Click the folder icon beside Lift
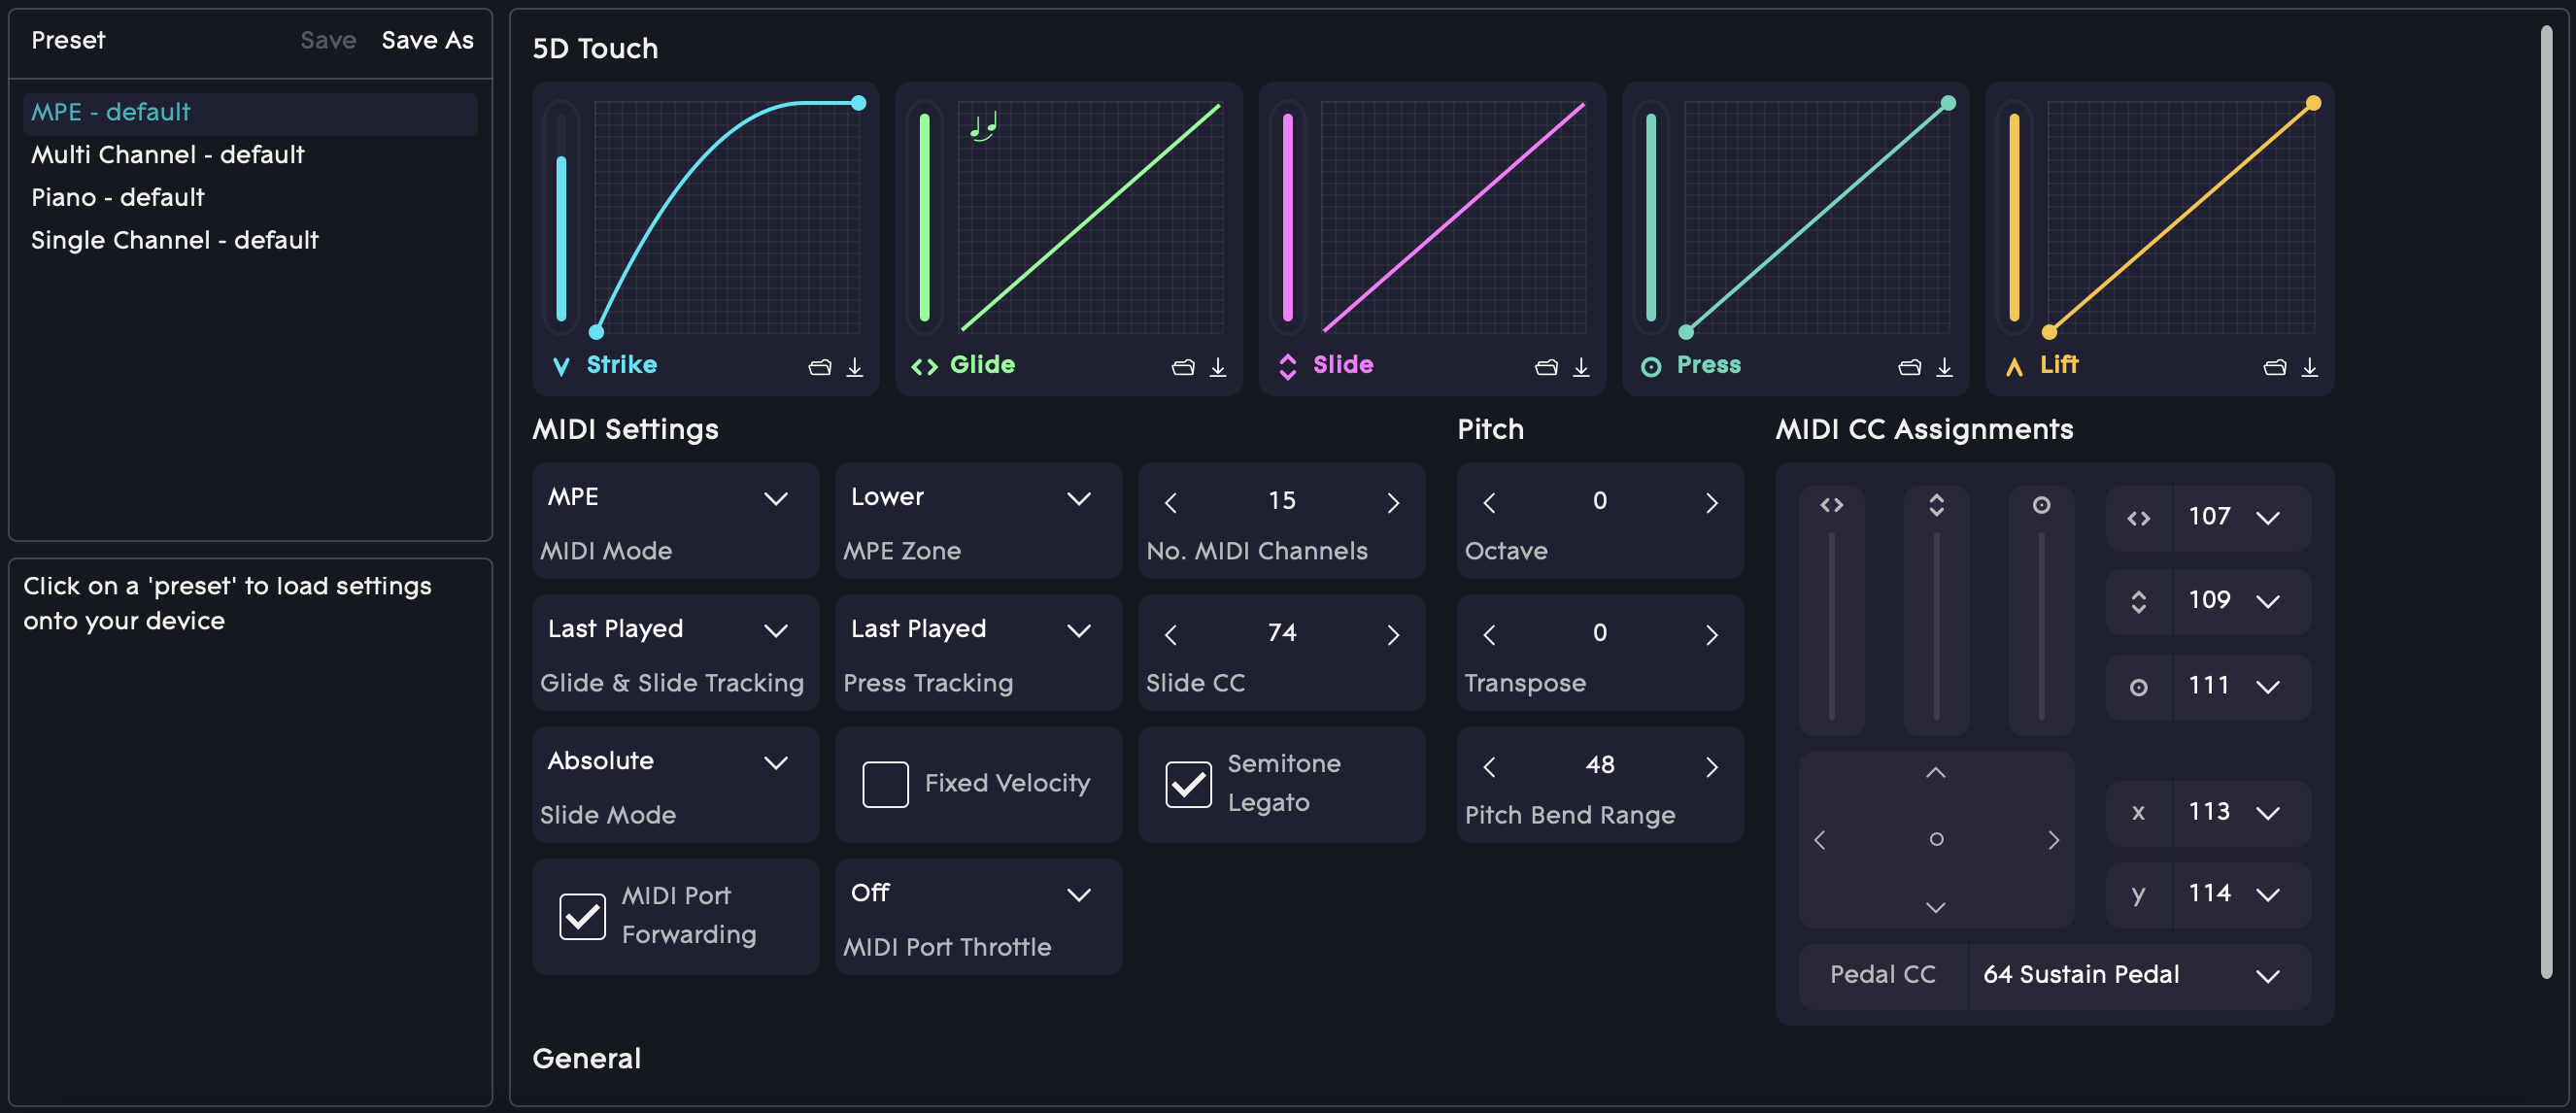The width and height of the screenshot is (2576, 1113). click(x=2273, y=367)
